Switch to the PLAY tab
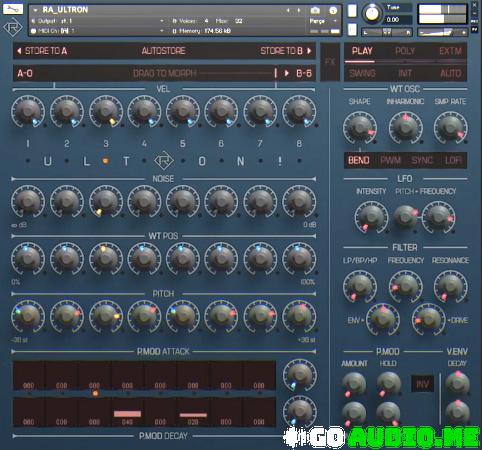This screenshot has height=450, width=482. 362,51
